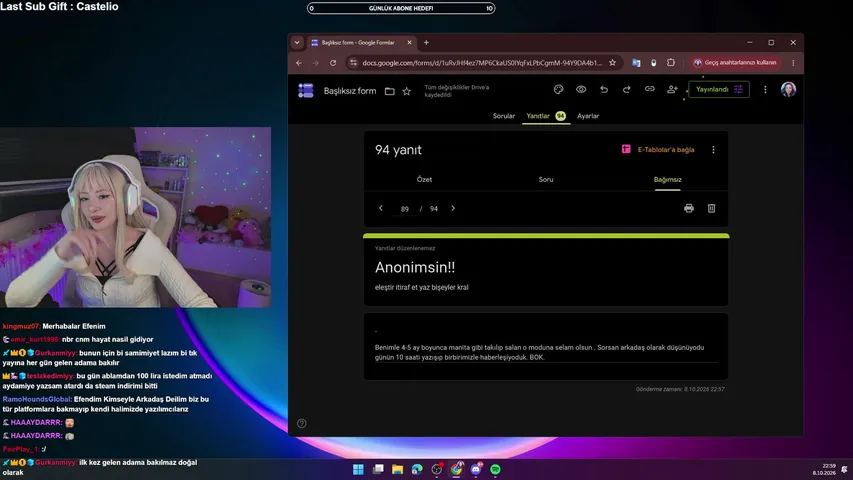Switch to the Sorular tab
853x480 pixels.
pos(504,116)
